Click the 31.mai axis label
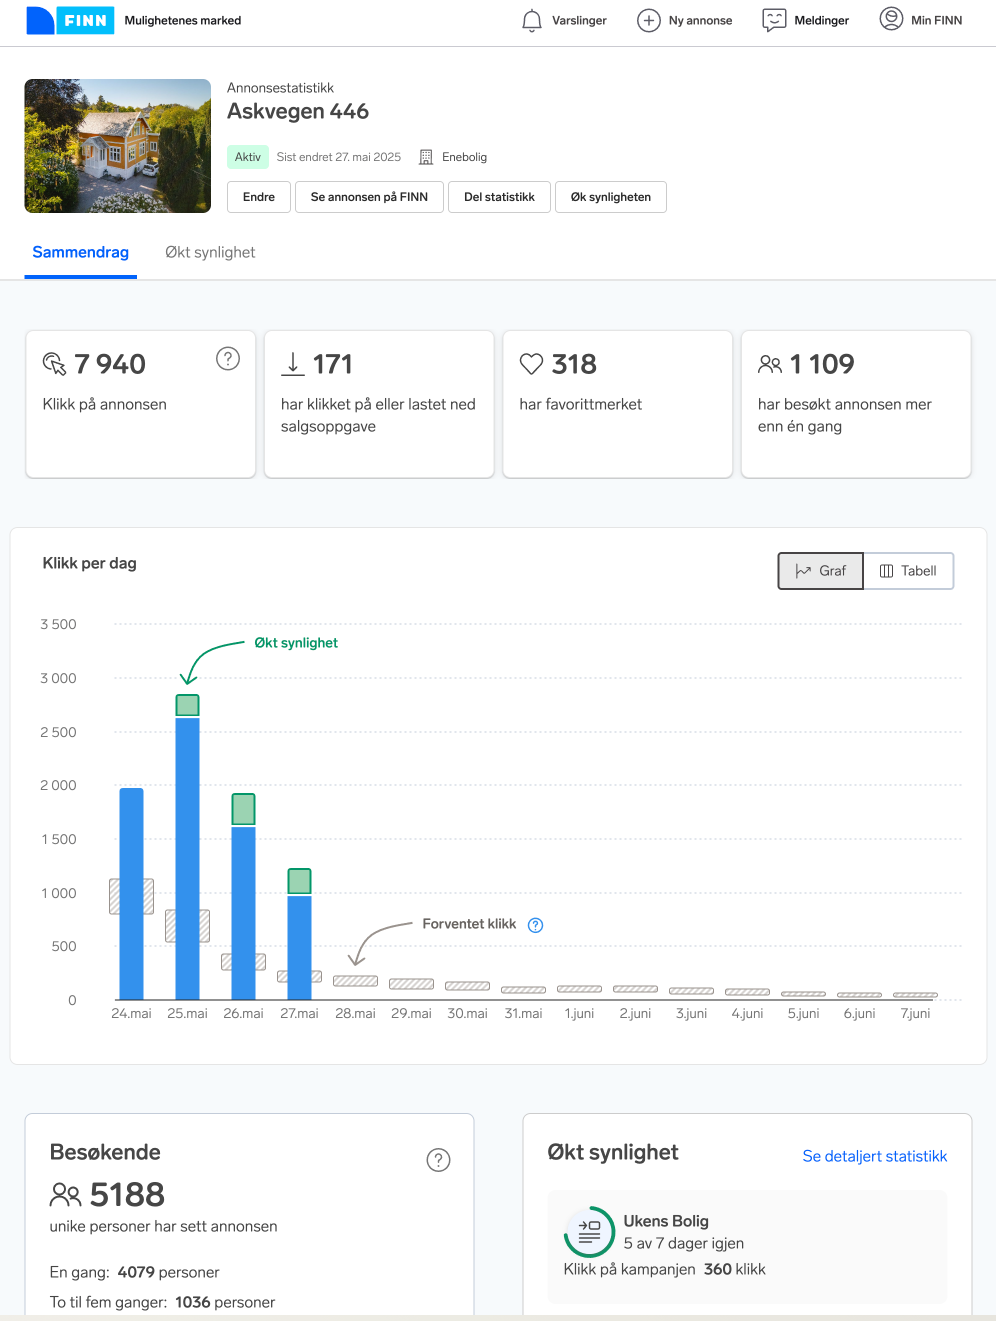 [523, 1013]
